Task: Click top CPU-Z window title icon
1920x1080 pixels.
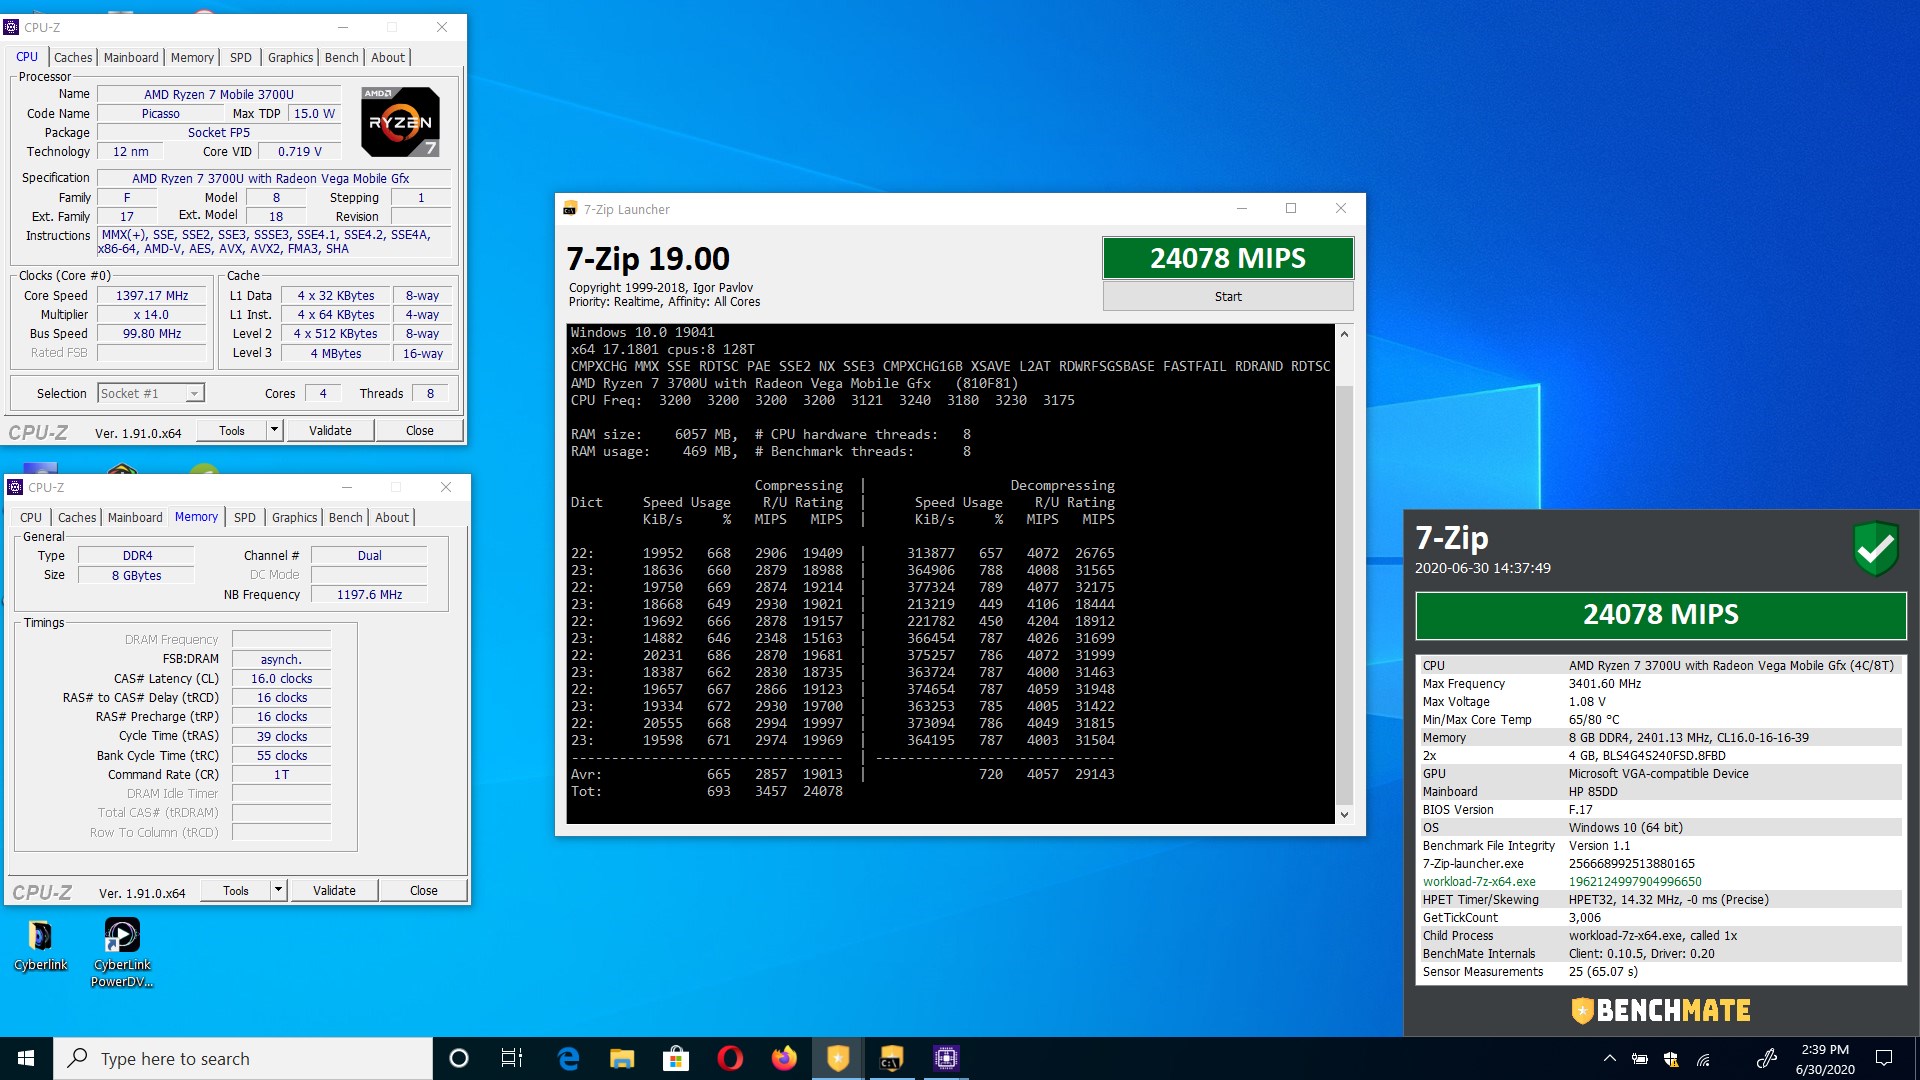Action: (12, 27)
